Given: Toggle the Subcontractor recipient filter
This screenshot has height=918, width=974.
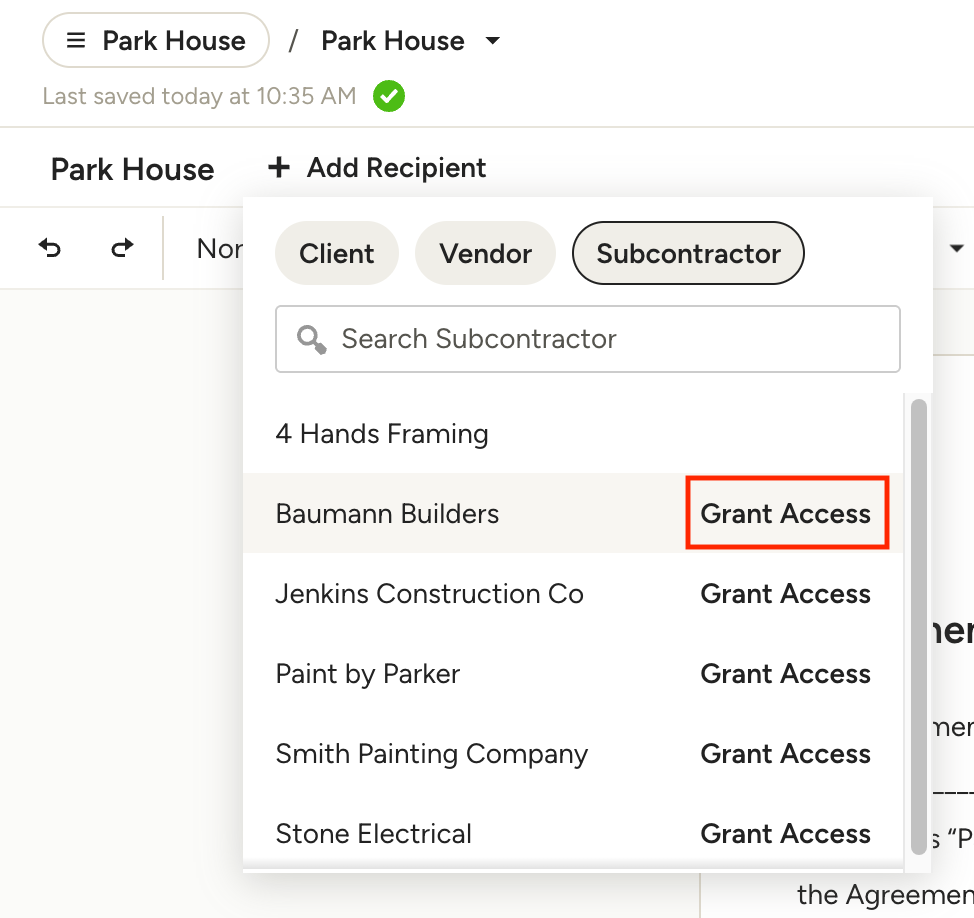Looking at the screenshot, I should pos(688,253).
